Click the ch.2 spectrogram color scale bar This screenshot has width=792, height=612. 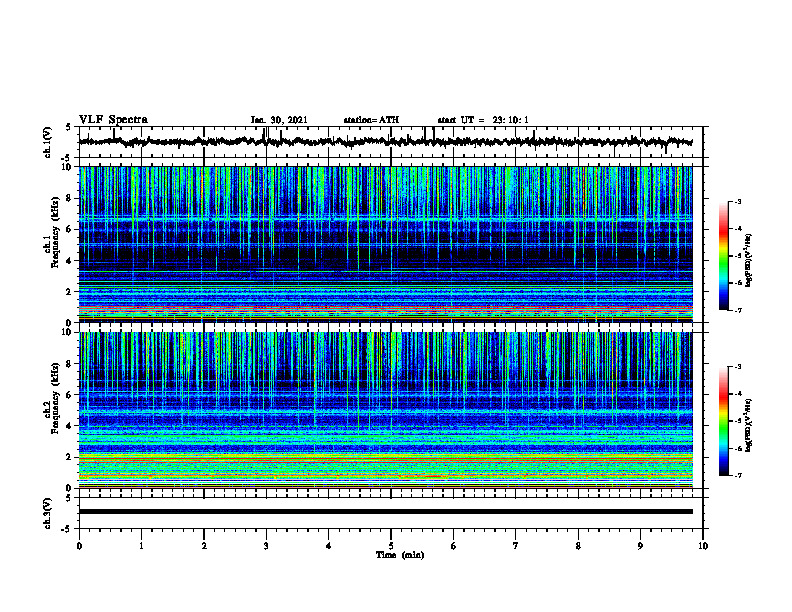pyautogui.click(x=724, y=421)
